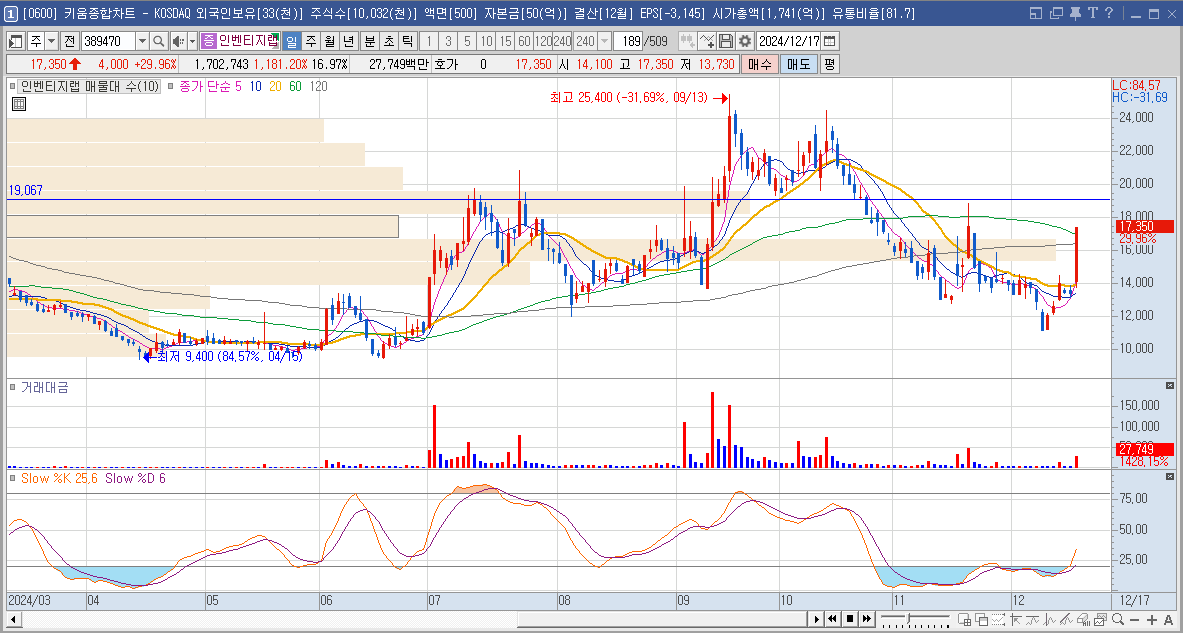Screen dimensions: 1183x633
Task: Click the duplicate window icon in title bar
Action: [x=1056, y=13]
